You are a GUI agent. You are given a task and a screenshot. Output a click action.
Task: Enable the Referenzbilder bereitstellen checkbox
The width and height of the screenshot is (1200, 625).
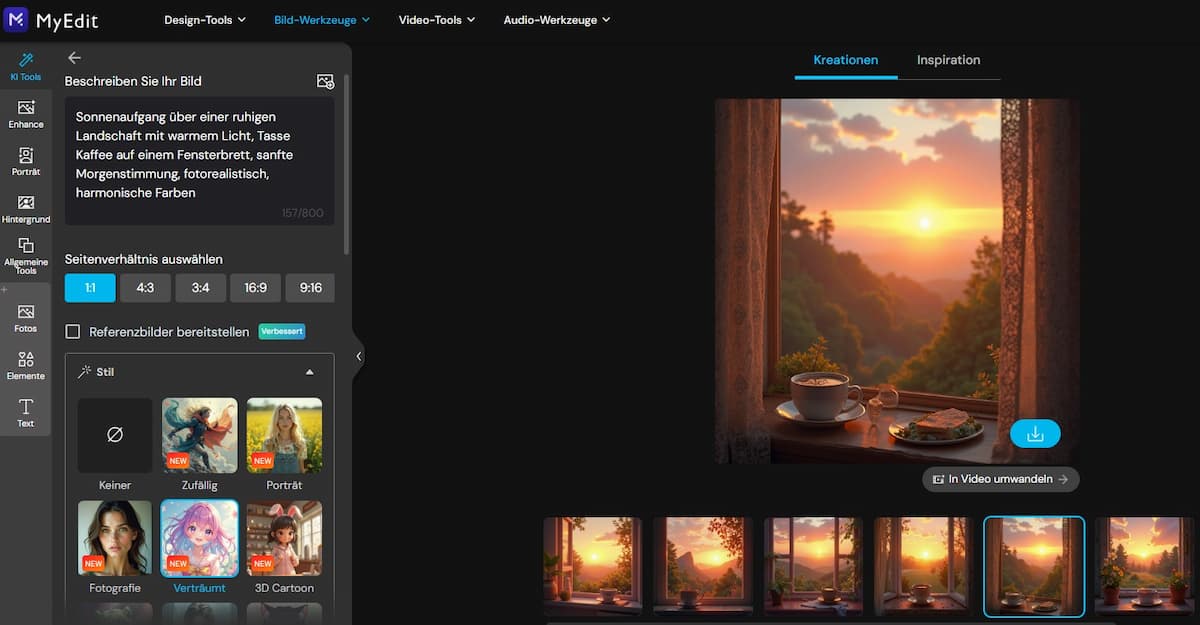(x=73, y=331)
